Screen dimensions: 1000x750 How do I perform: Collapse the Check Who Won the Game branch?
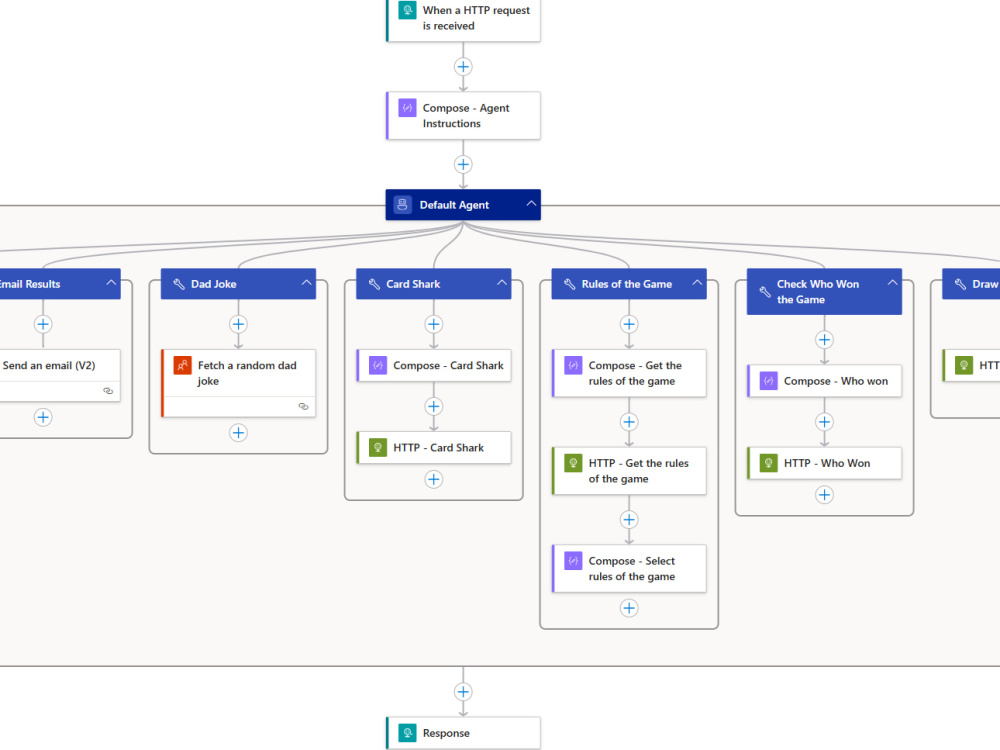tap(892, 283)
